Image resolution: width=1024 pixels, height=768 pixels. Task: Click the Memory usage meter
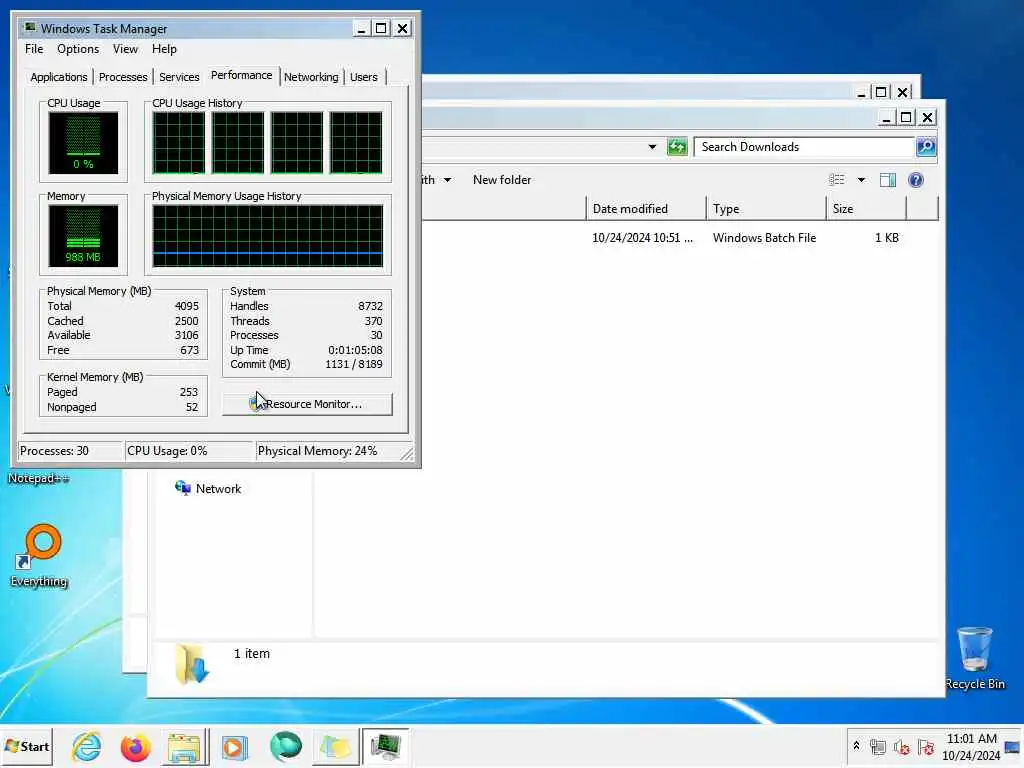coord(83,236)
